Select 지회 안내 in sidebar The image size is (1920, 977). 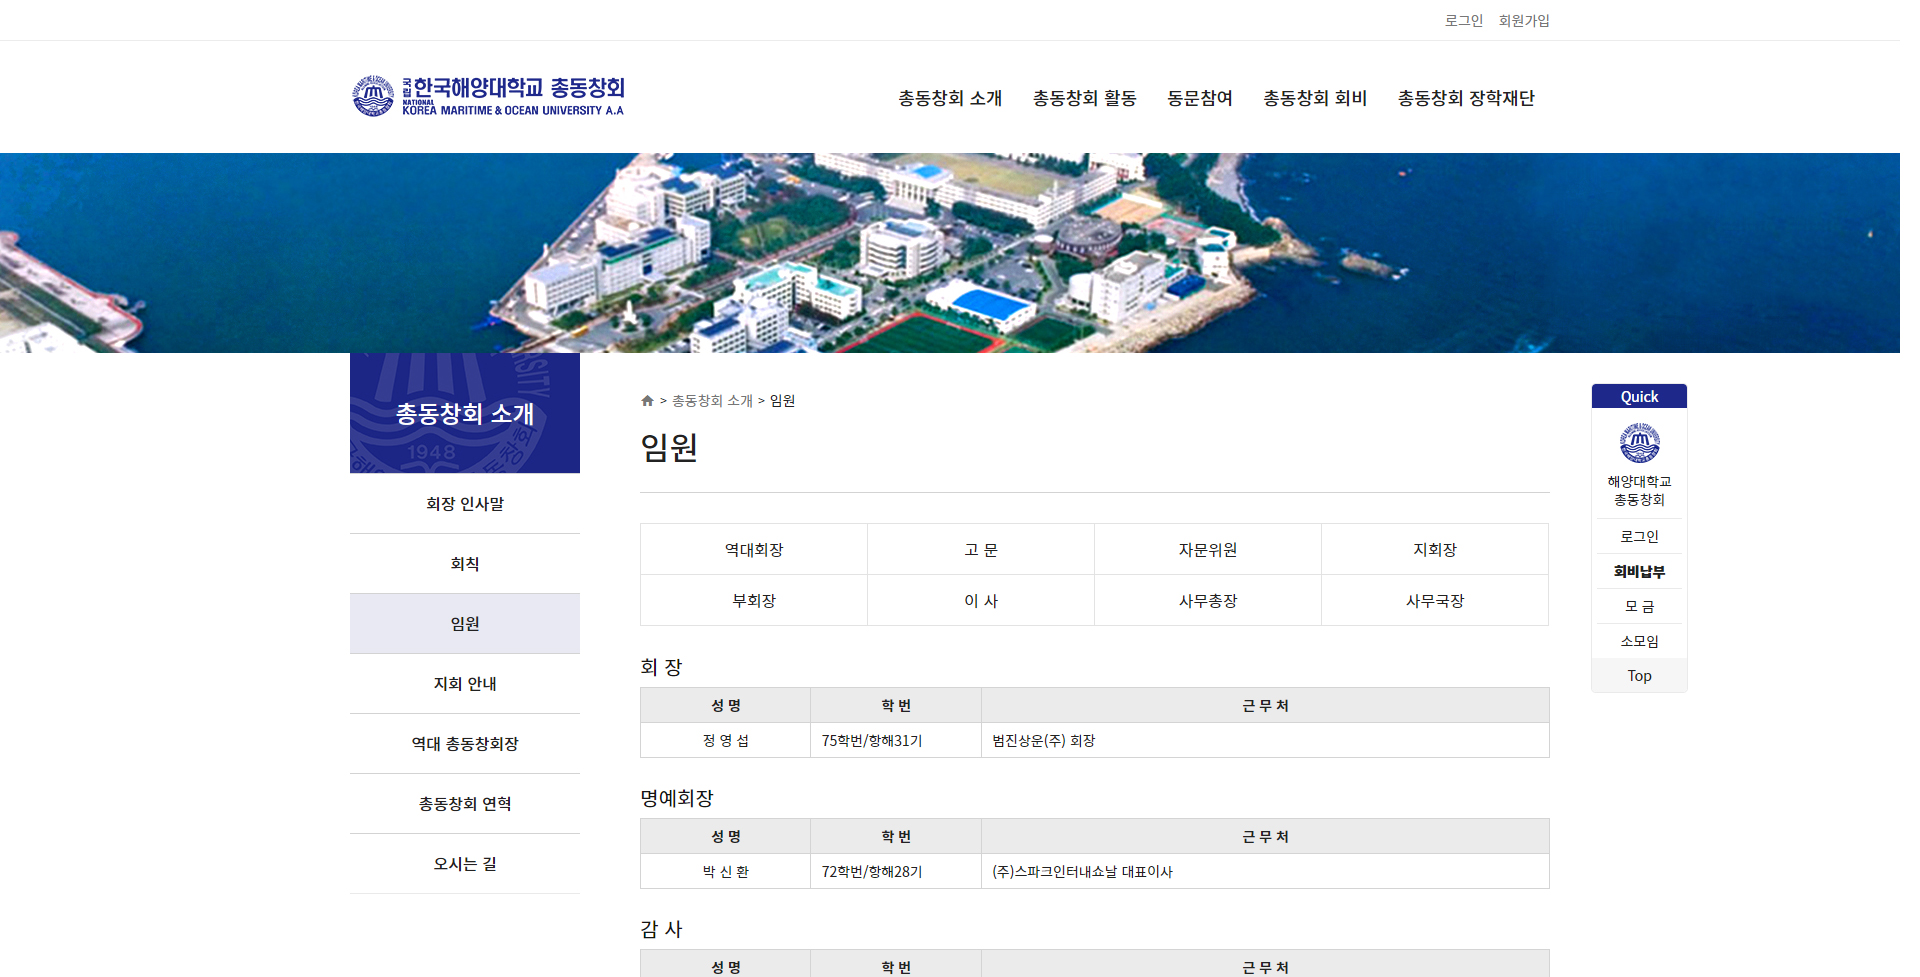coord(465,684)
